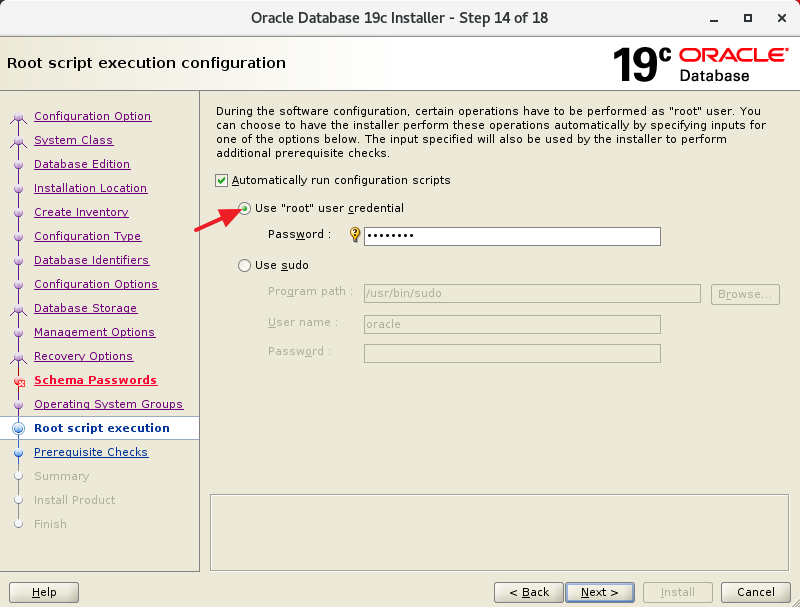Viewport: 800px width, 607px height.
Task: Click the root Password input field
Action: point(512,236)
